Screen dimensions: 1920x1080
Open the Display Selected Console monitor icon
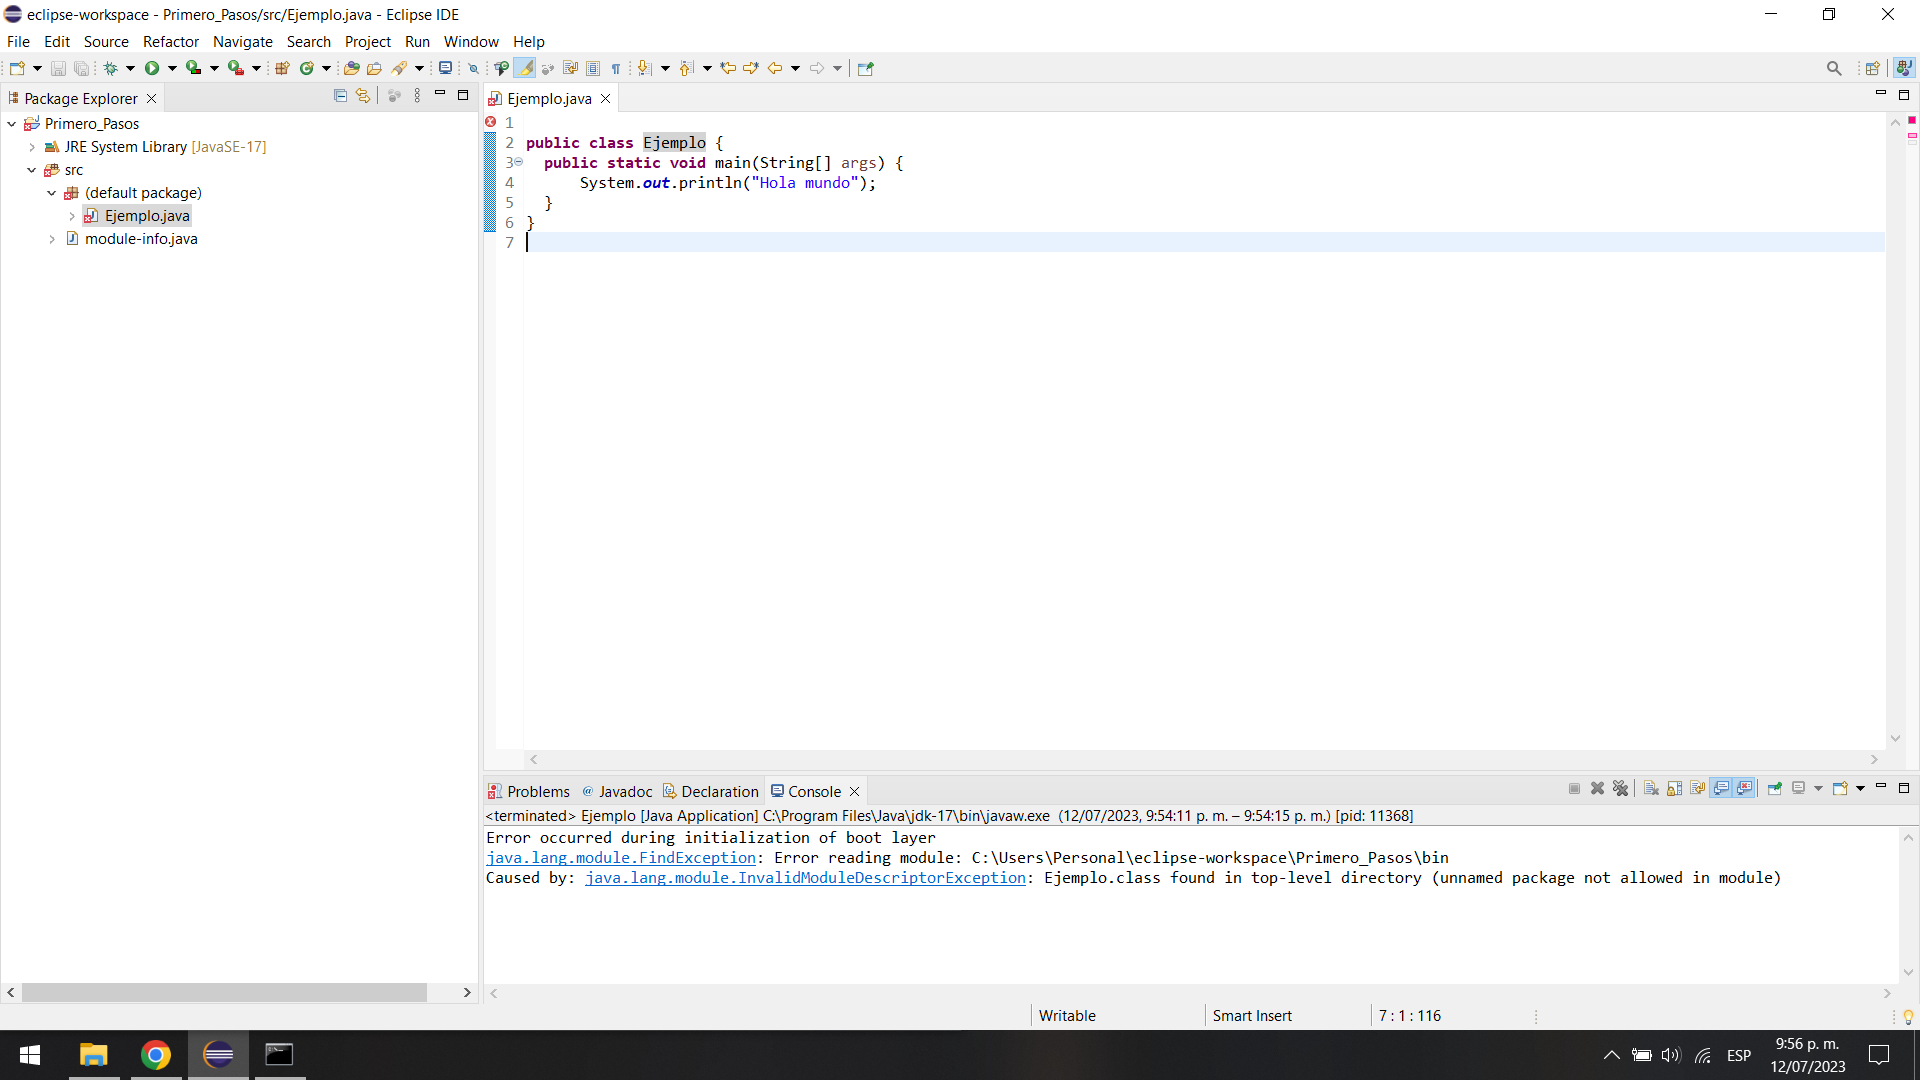point(1798,789)
